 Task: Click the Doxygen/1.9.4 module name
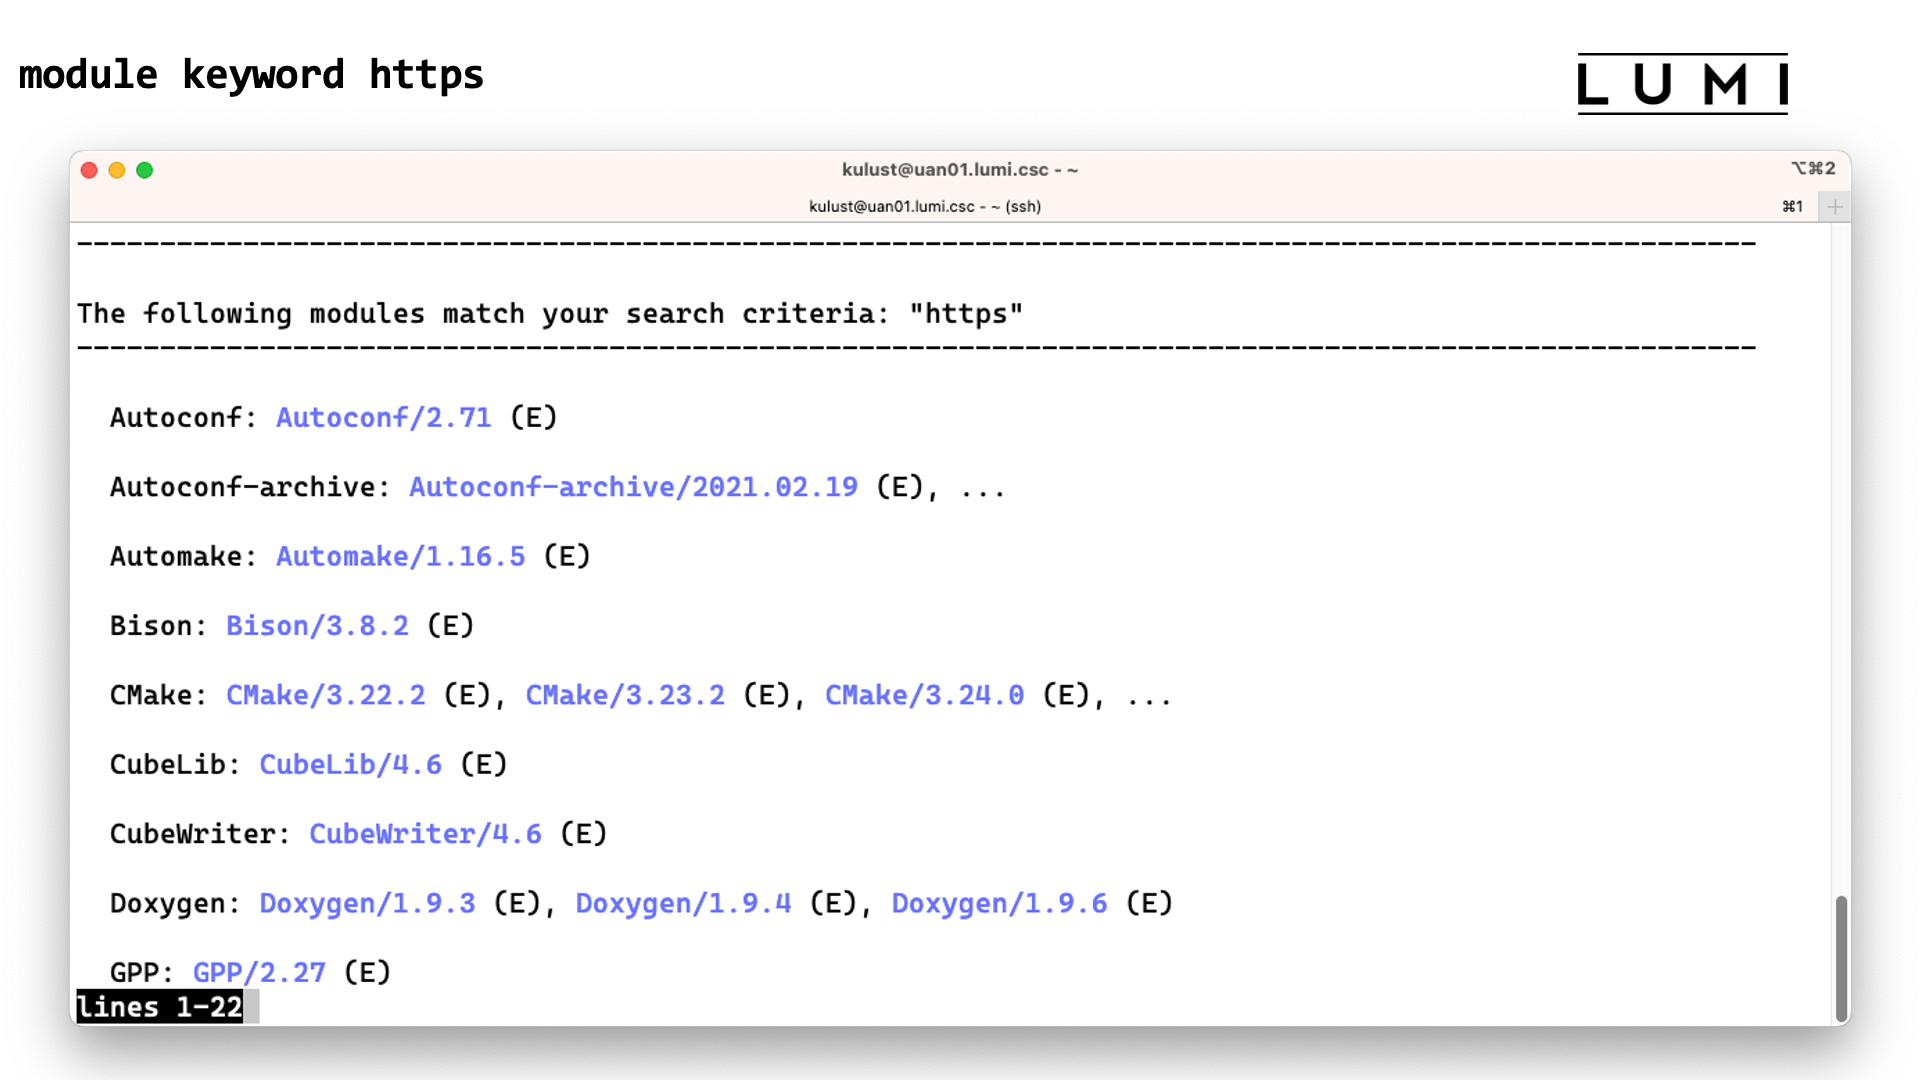click(x=683, y=904)
